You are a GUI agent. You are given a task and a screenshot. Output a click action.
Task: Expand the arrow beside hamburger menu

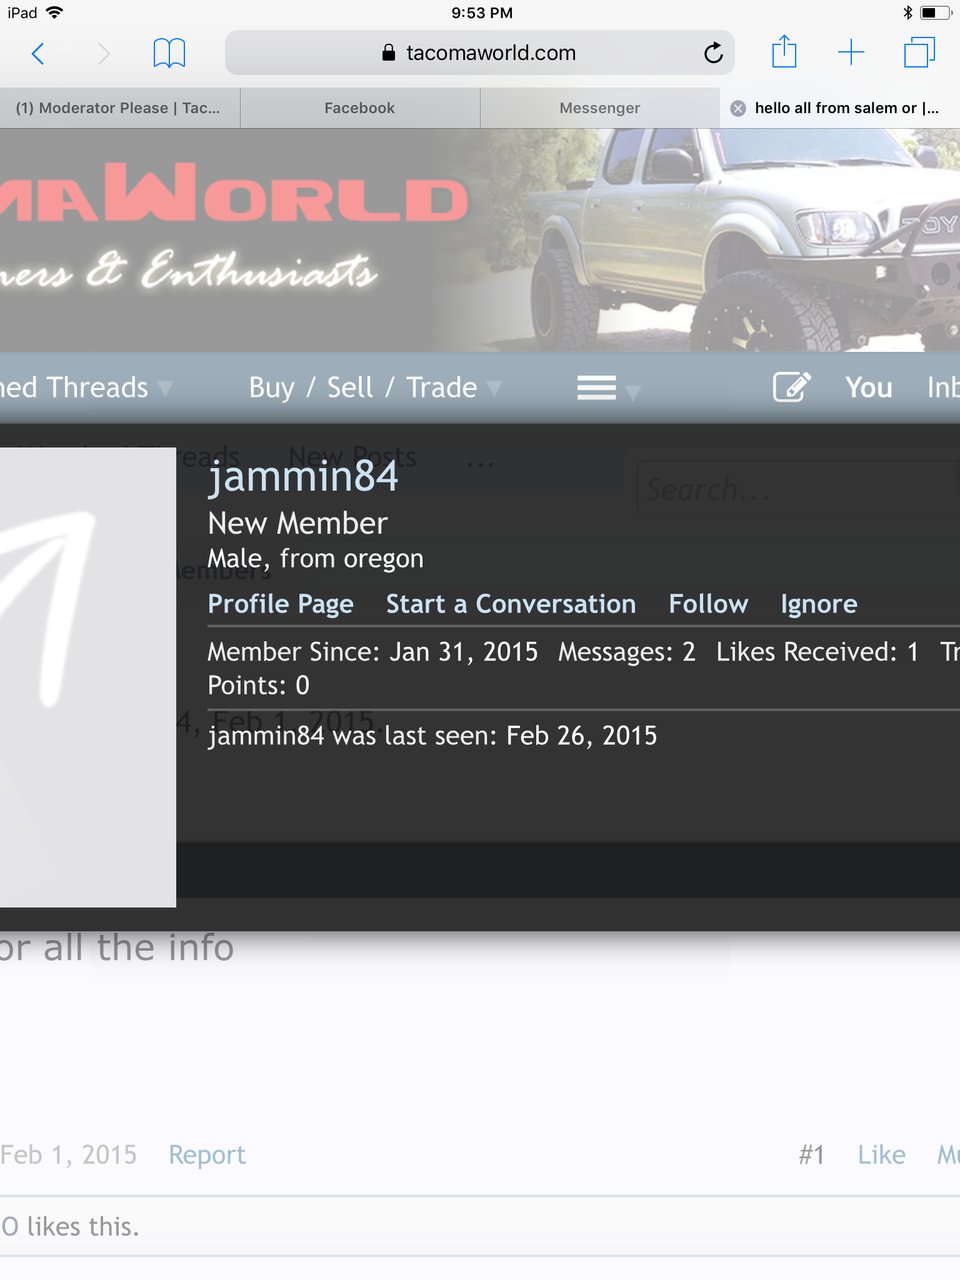pyautogui.click(x=632, y=392)
